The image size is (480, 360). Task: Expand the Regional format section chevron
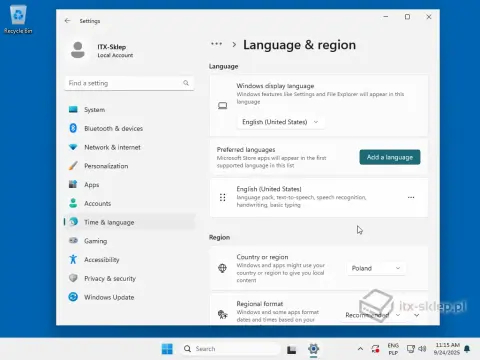417,315
